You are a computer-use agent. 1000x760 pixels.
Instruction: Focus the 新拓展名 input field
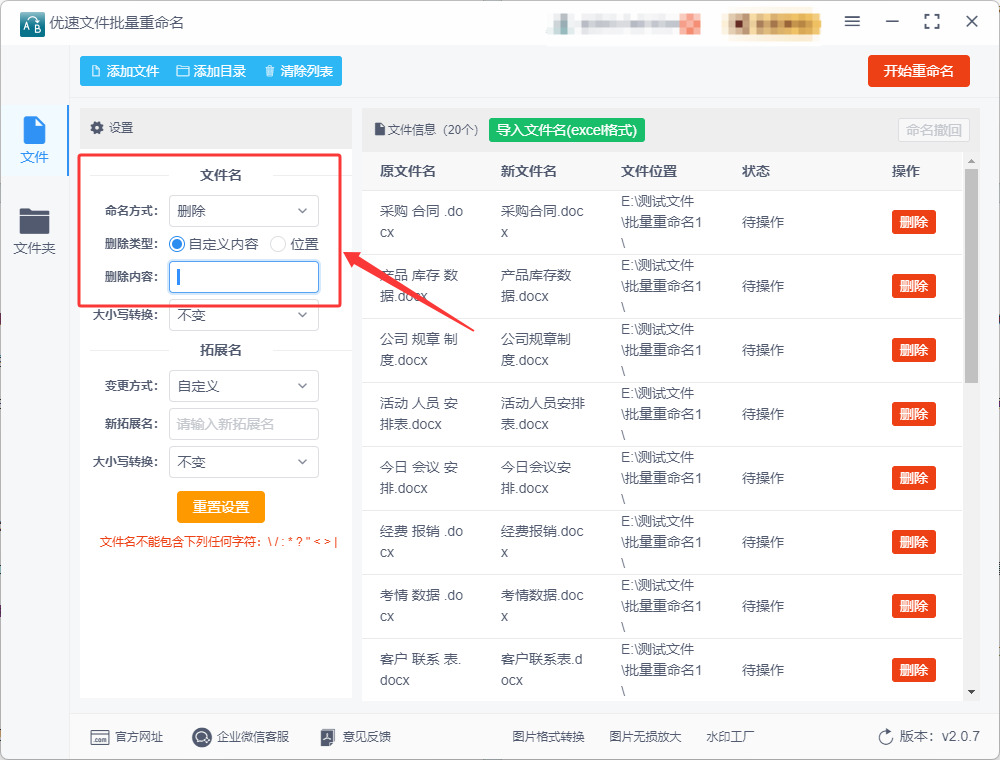pyautogui.click(x=244, y=424)
